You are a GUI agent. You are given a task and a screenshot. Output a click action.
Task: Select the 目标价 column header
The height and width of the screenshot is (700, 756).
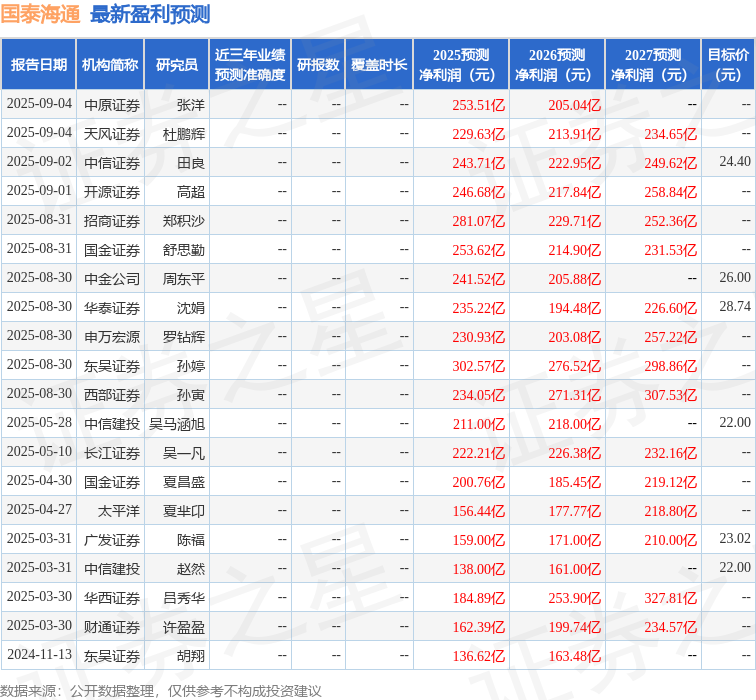coord(728,65)
